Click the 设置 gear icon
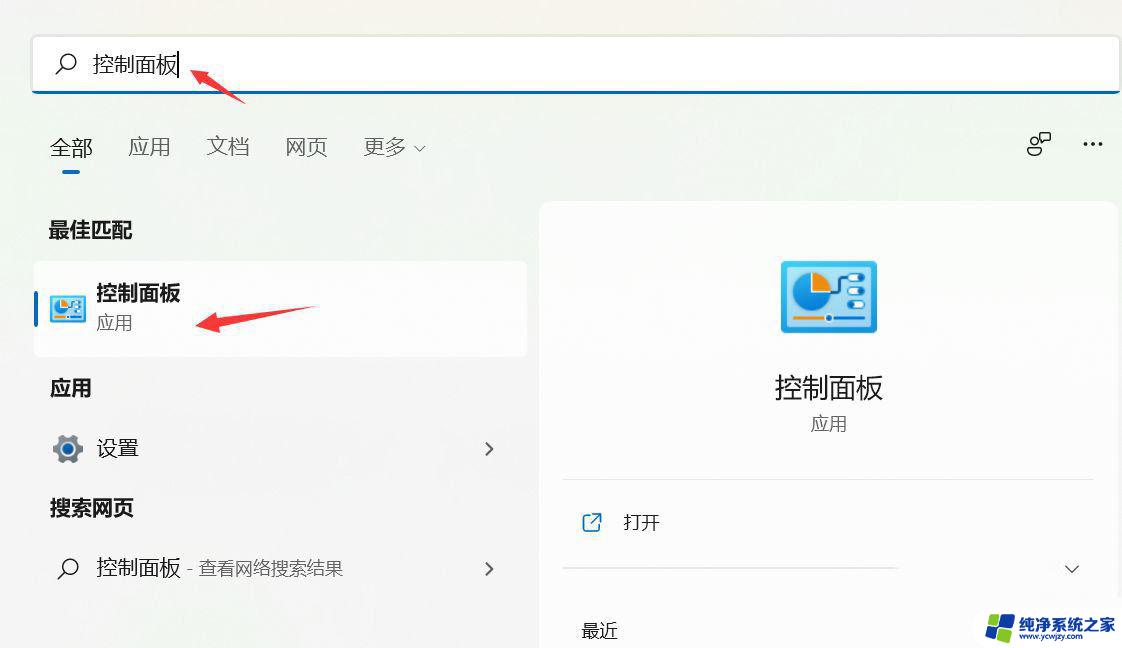1122x648 pixels. pos(67,449)
